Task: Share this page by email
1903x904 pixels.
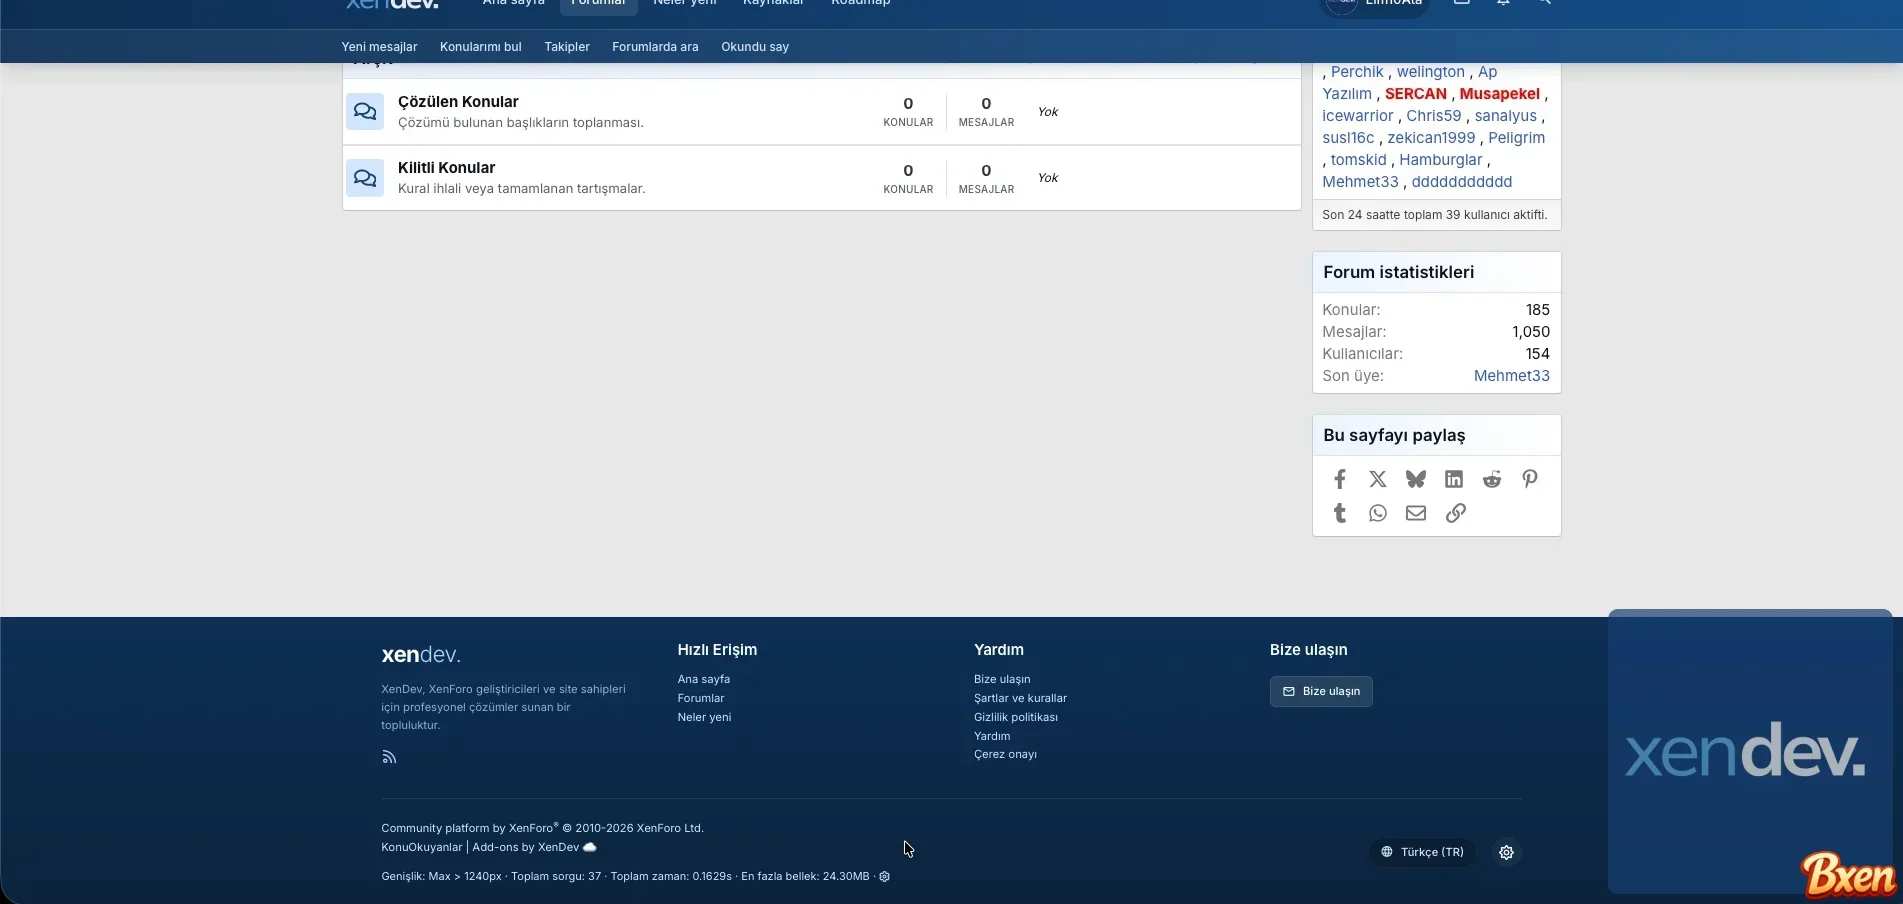Action: [1415, 512]
